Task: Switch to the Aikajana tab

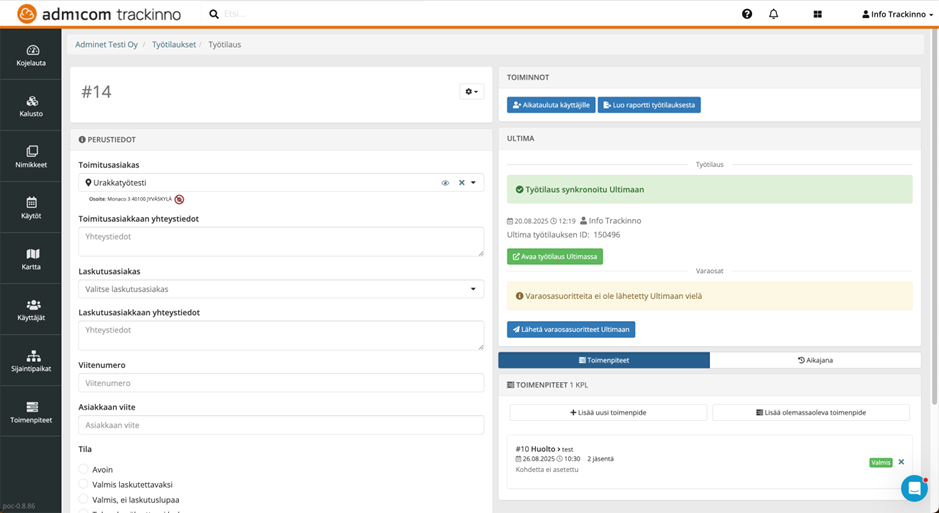Action: click(x=815, y=360)
